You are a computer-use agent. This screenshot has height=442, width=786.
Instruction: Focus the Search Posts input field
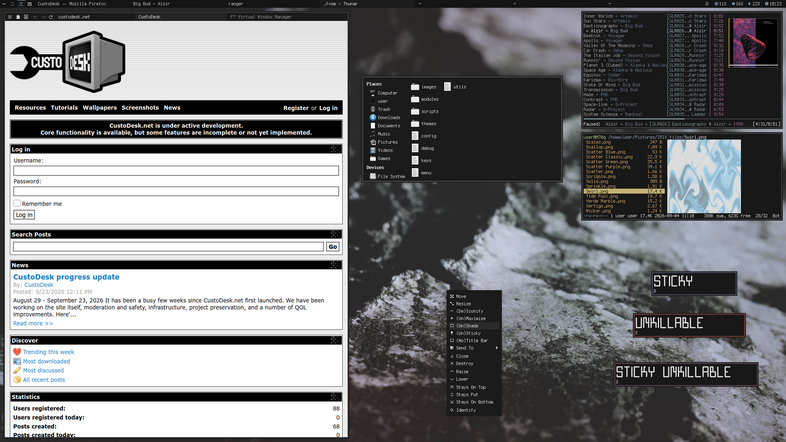(168, 247)
